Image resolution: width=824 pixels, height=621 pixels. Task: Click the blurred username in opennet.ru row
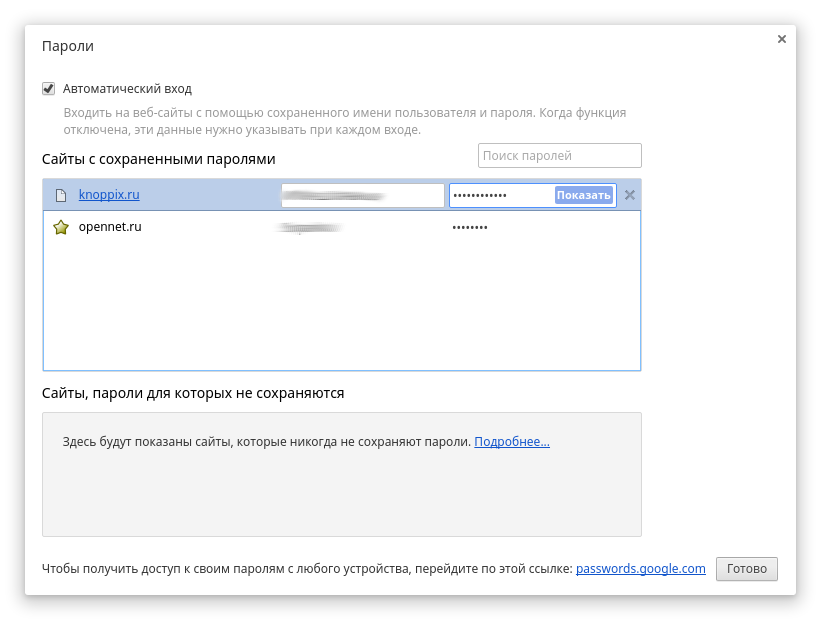click(308, 228)
